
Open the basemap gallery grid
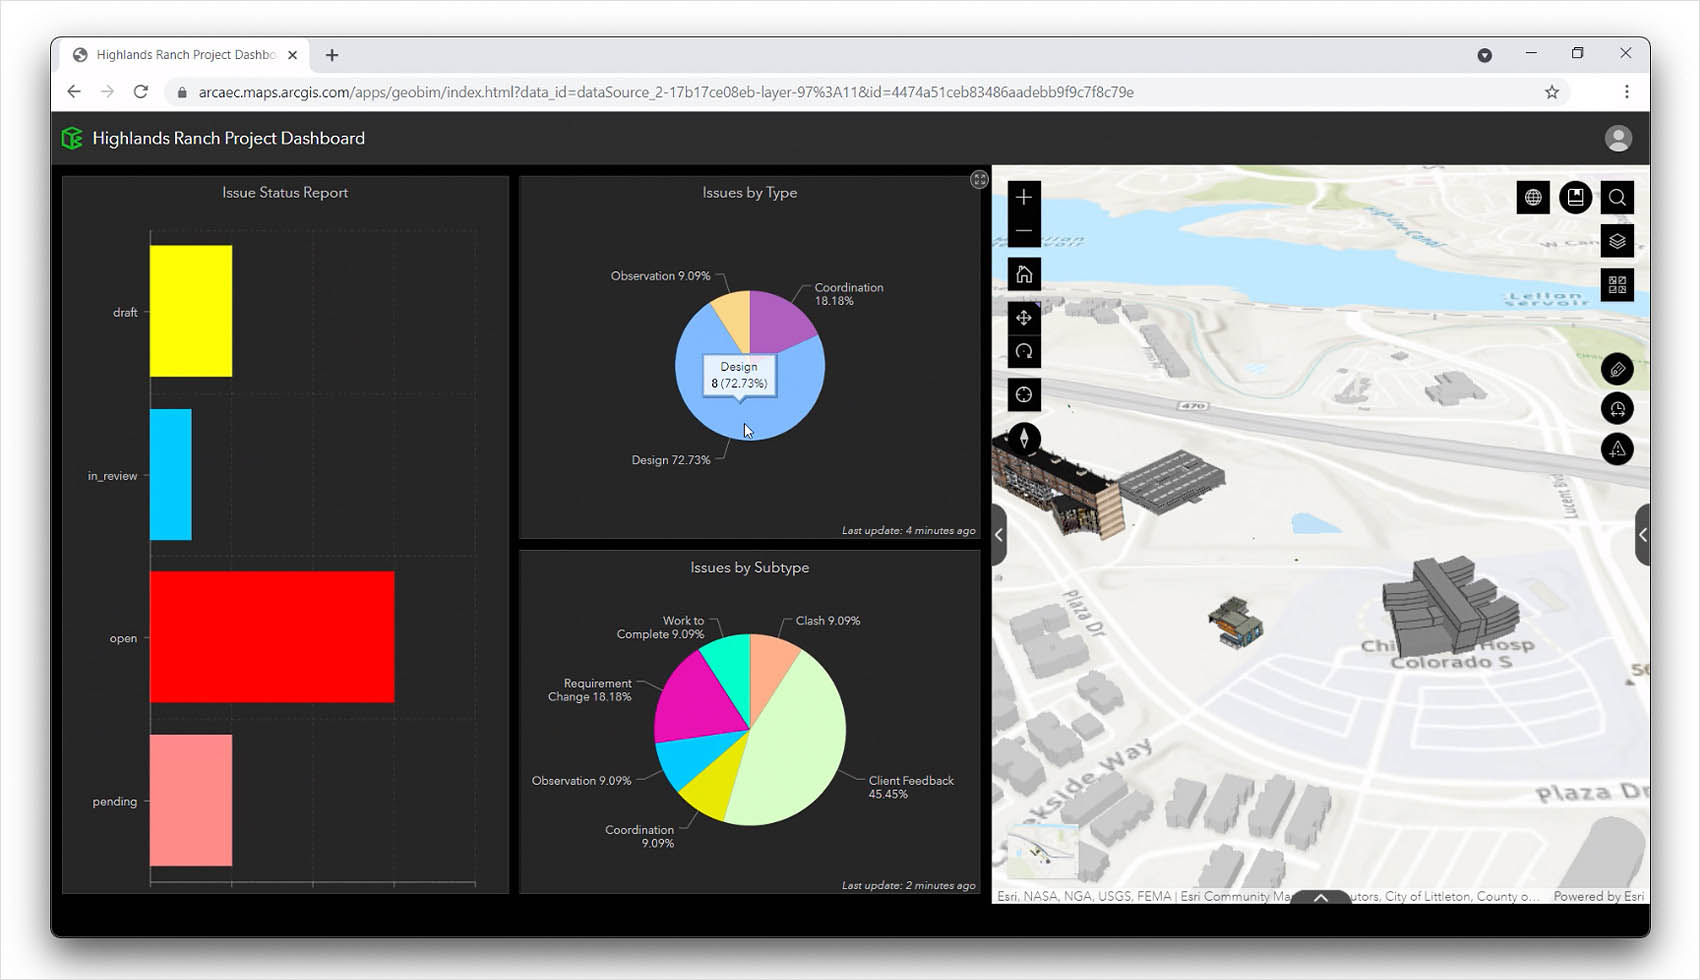(1617, 285)
